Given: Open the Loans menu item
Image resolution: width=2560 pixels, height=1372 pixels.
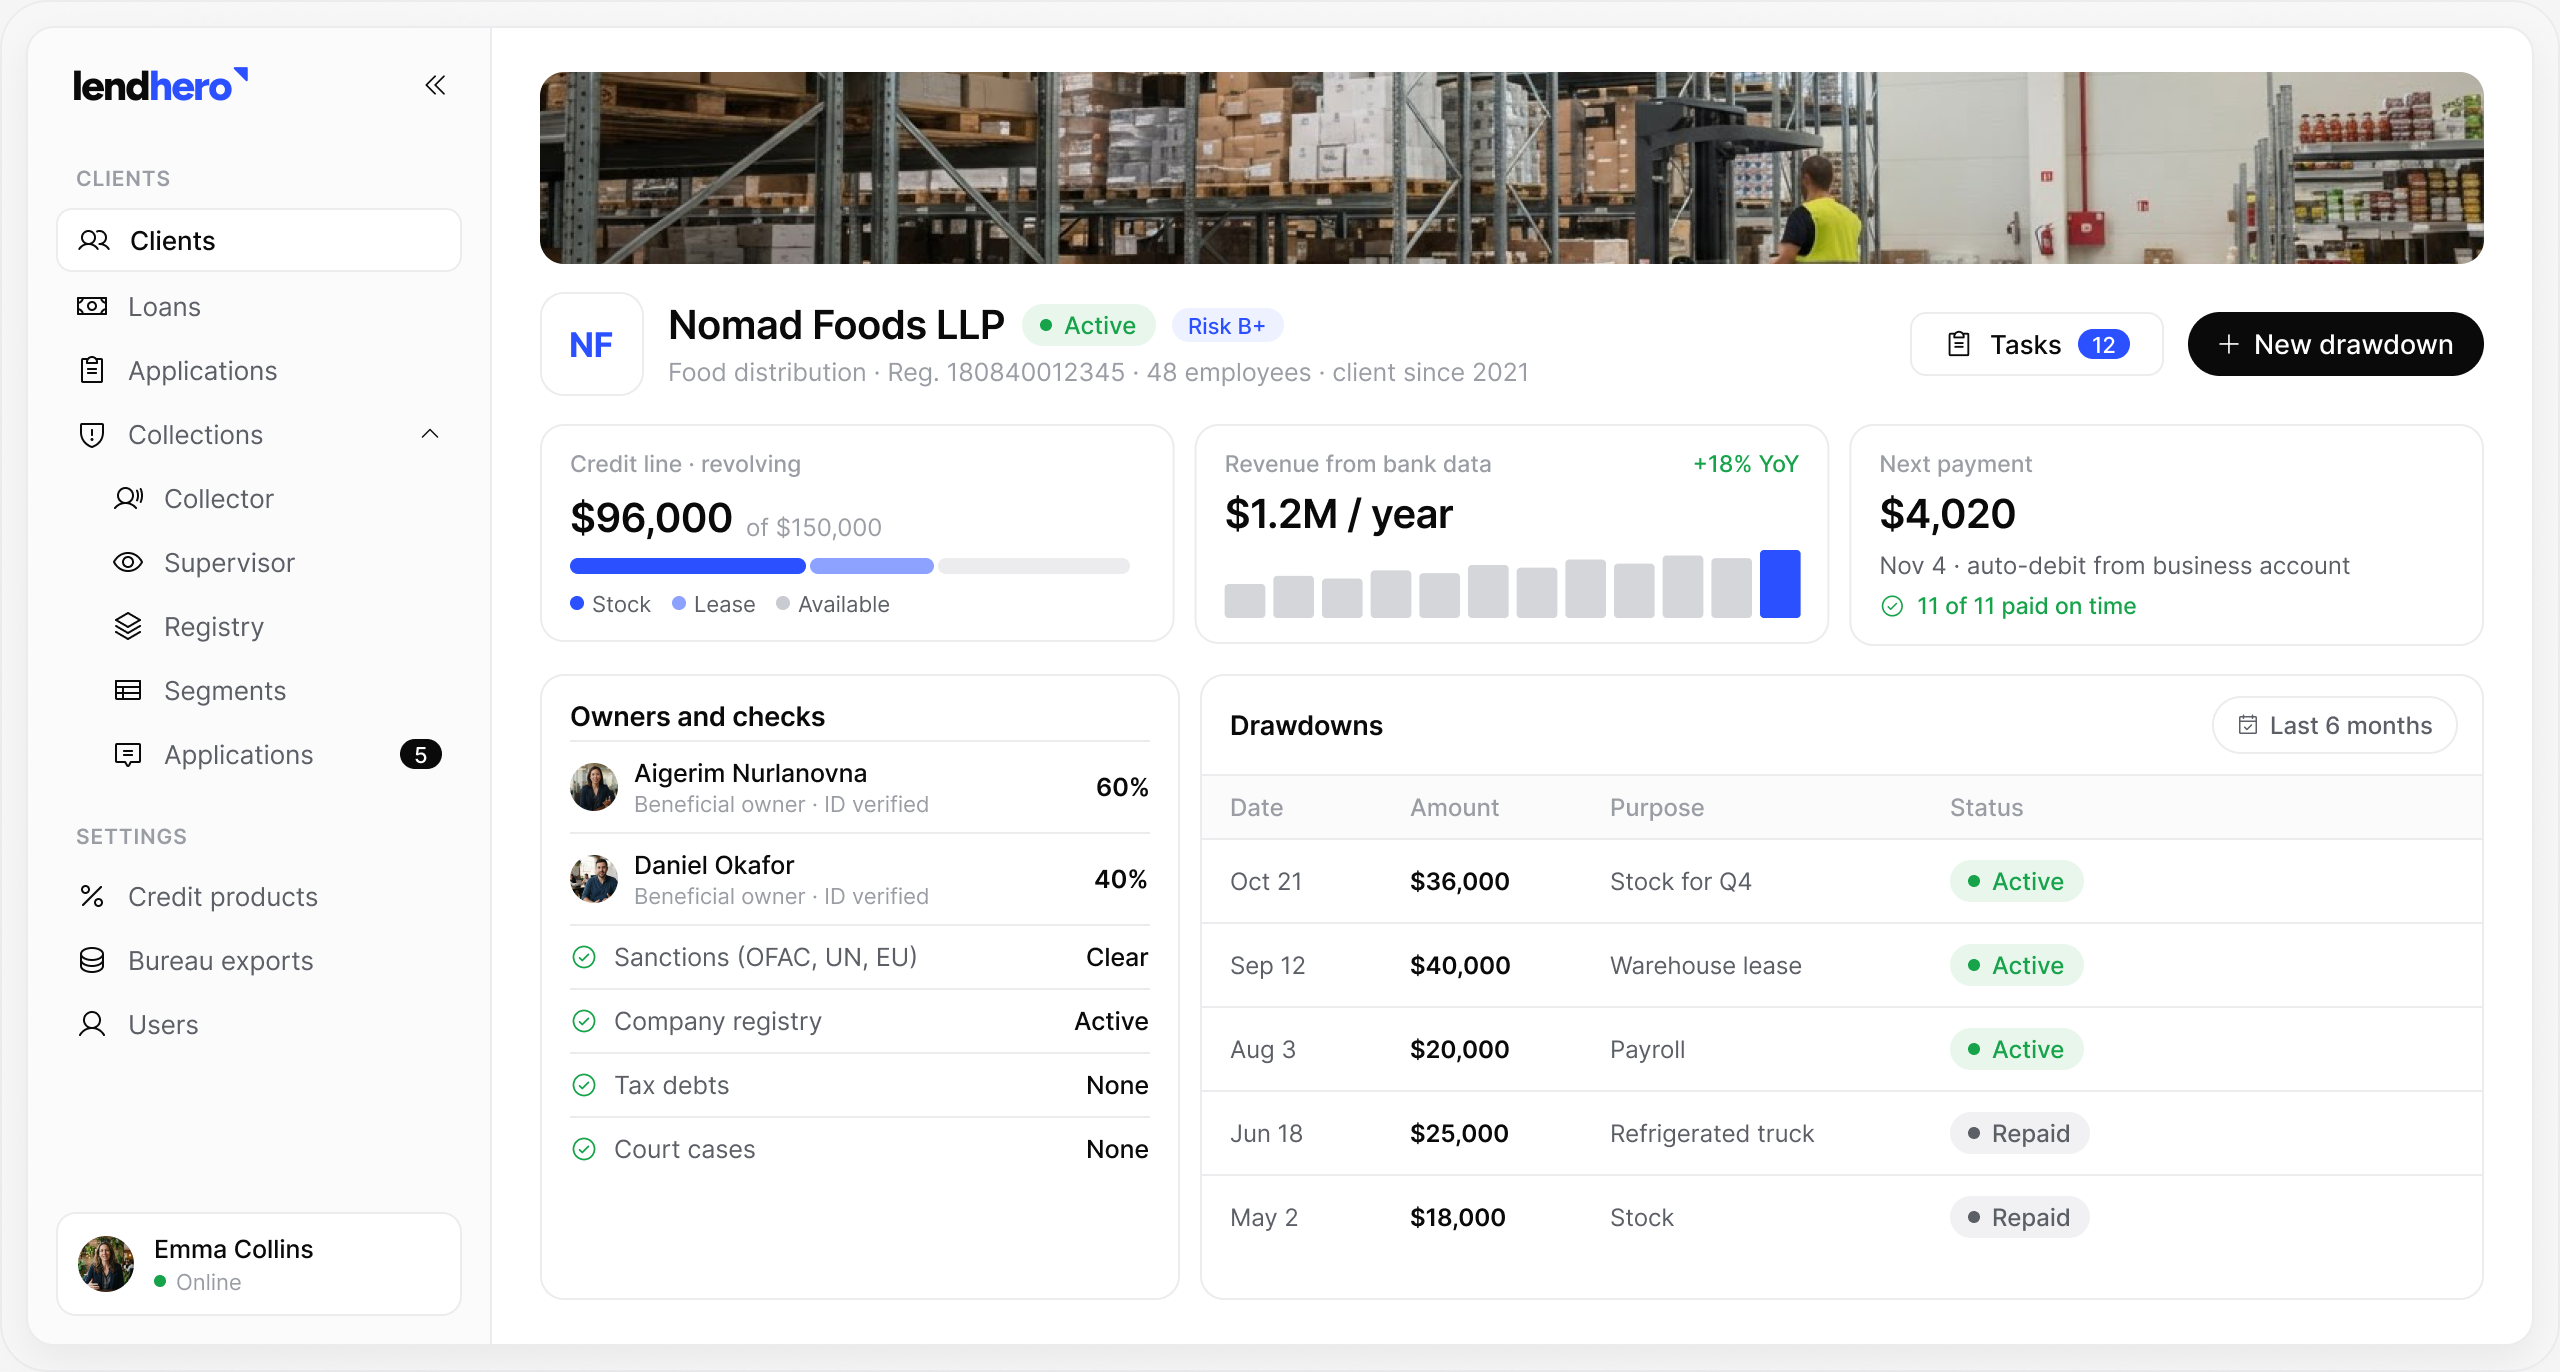Looking at the screenshot, I should [259, 306].
